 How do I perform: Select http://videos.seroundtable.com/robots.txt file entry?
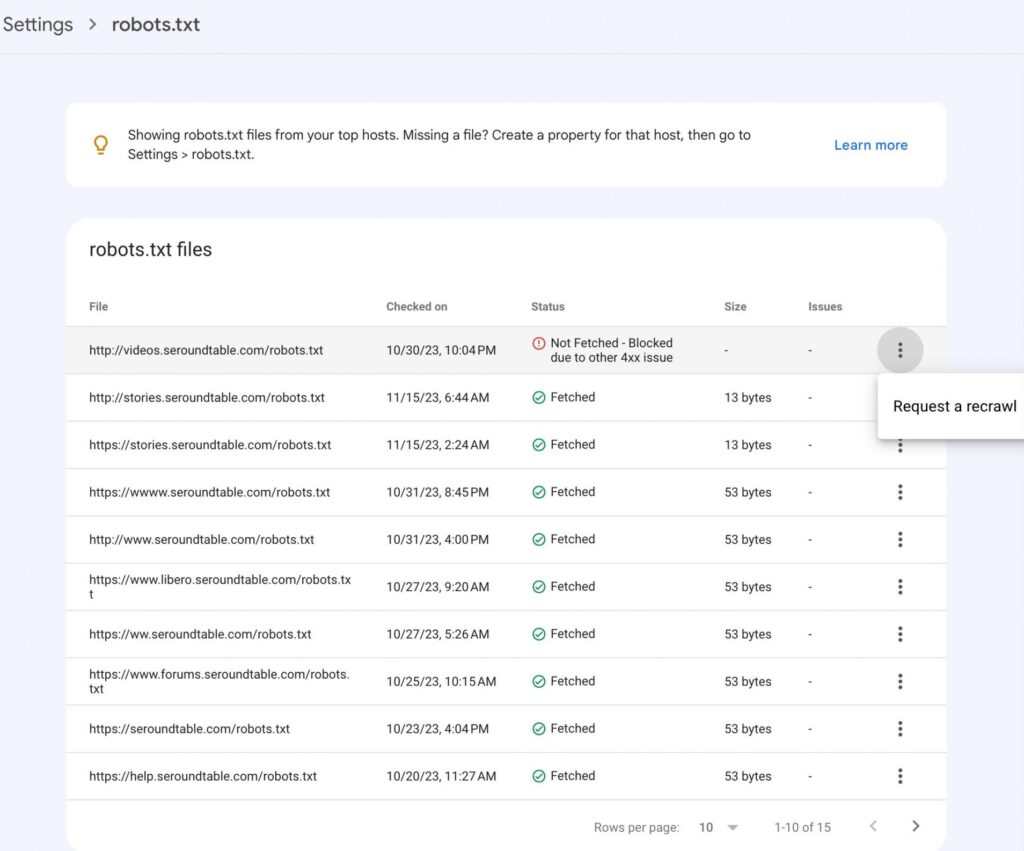coord(206,350)
